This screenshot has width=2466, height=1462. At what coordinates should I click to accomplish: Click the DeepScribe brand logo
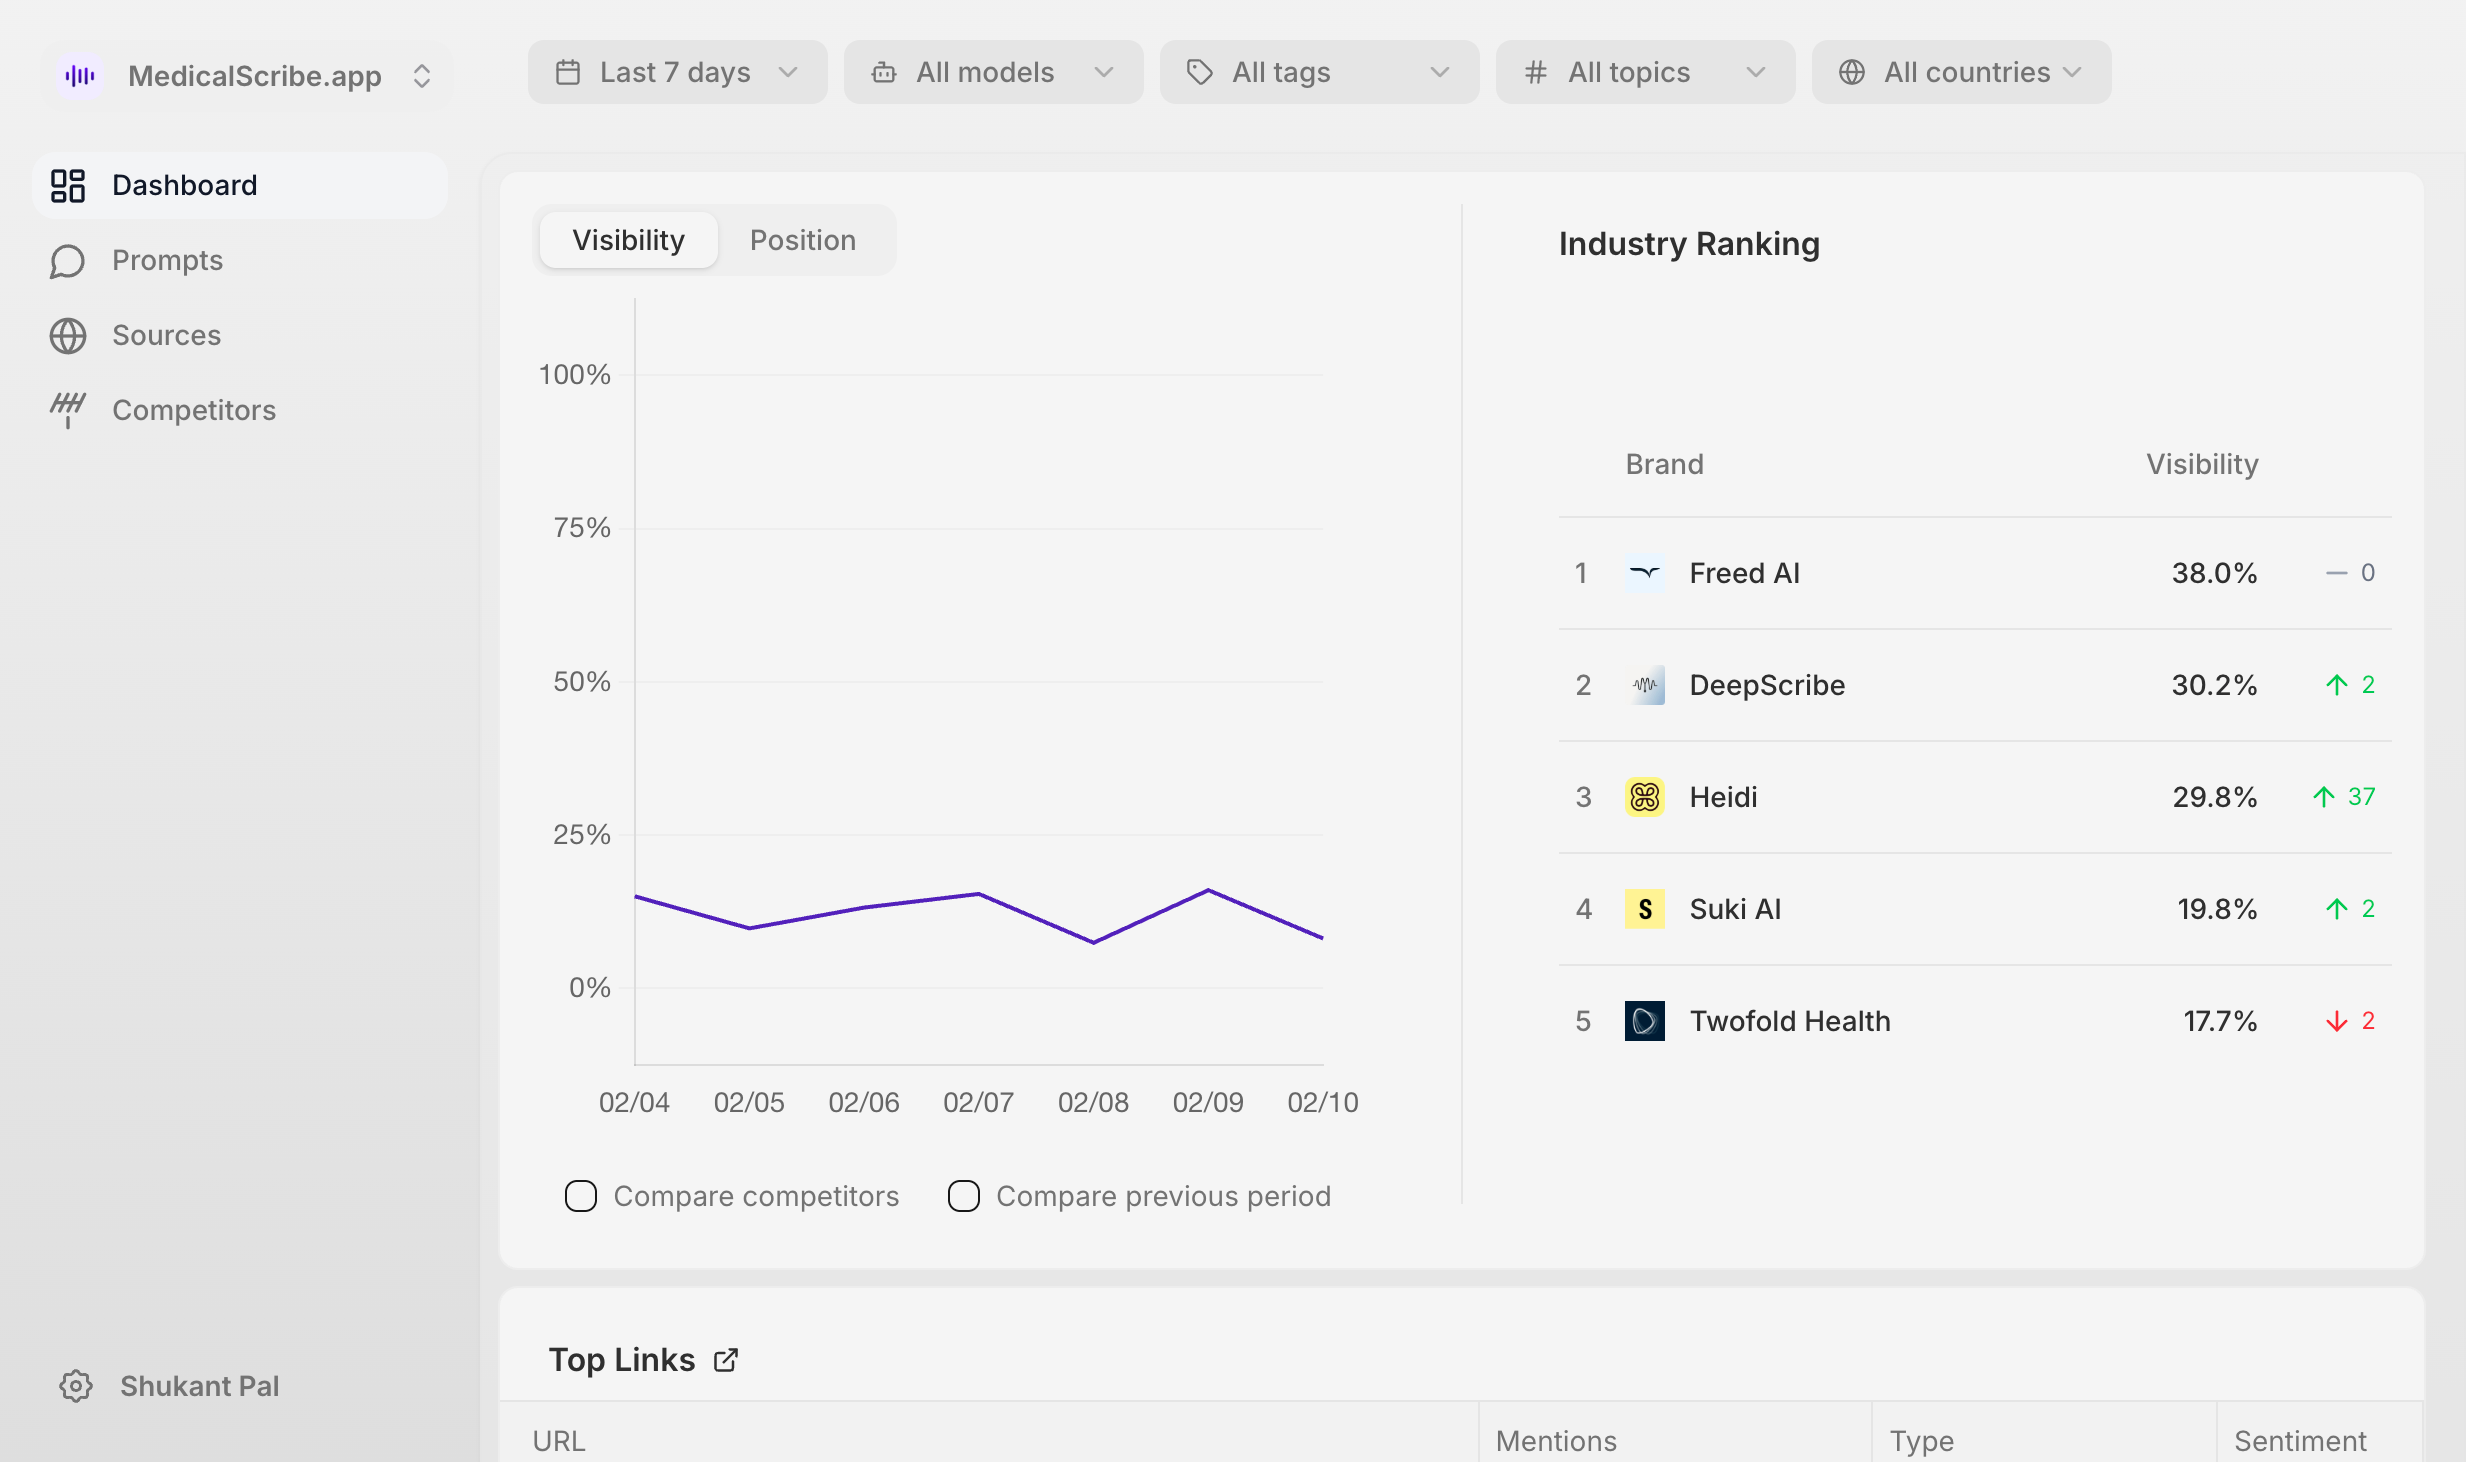pos(1644,685)
